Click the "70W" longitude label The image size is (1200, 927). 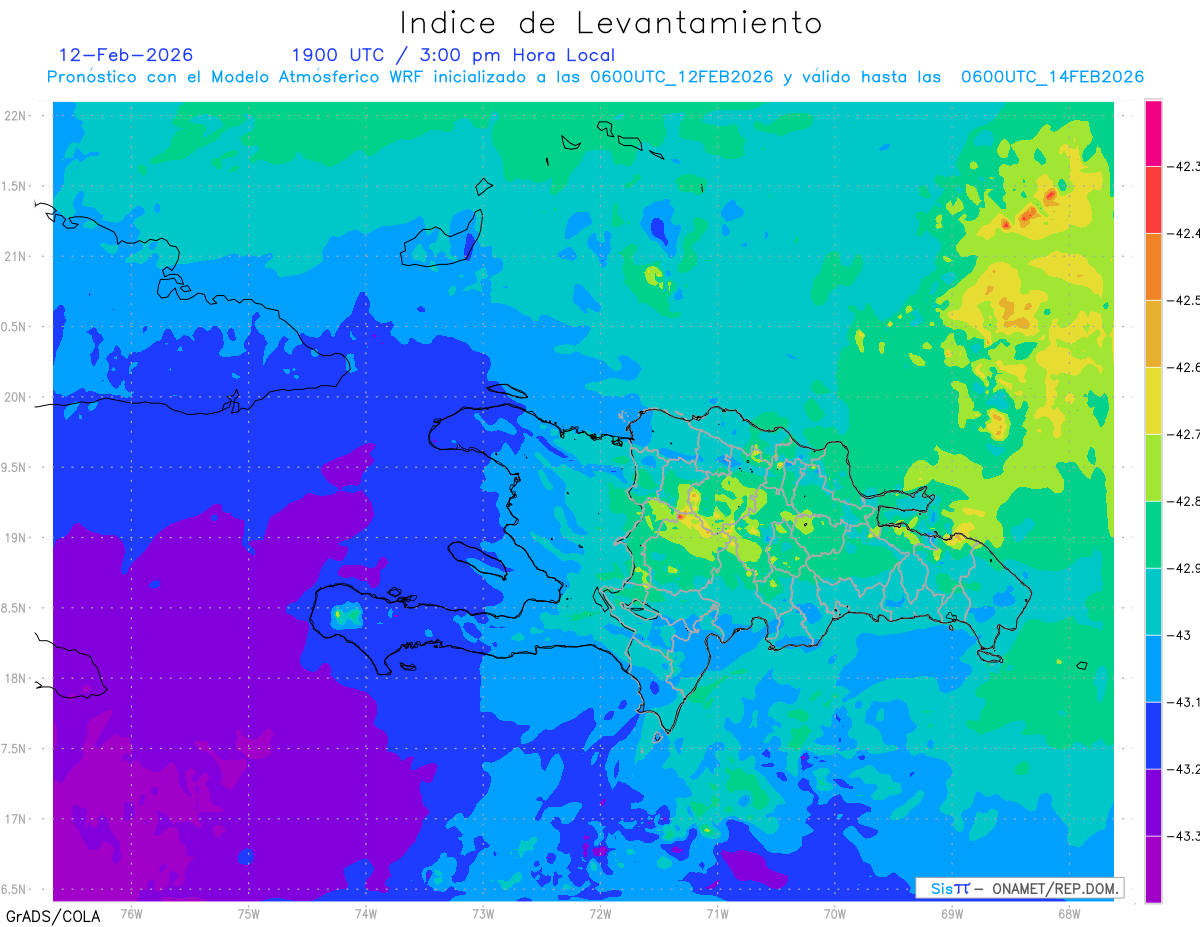coord(834,913)
